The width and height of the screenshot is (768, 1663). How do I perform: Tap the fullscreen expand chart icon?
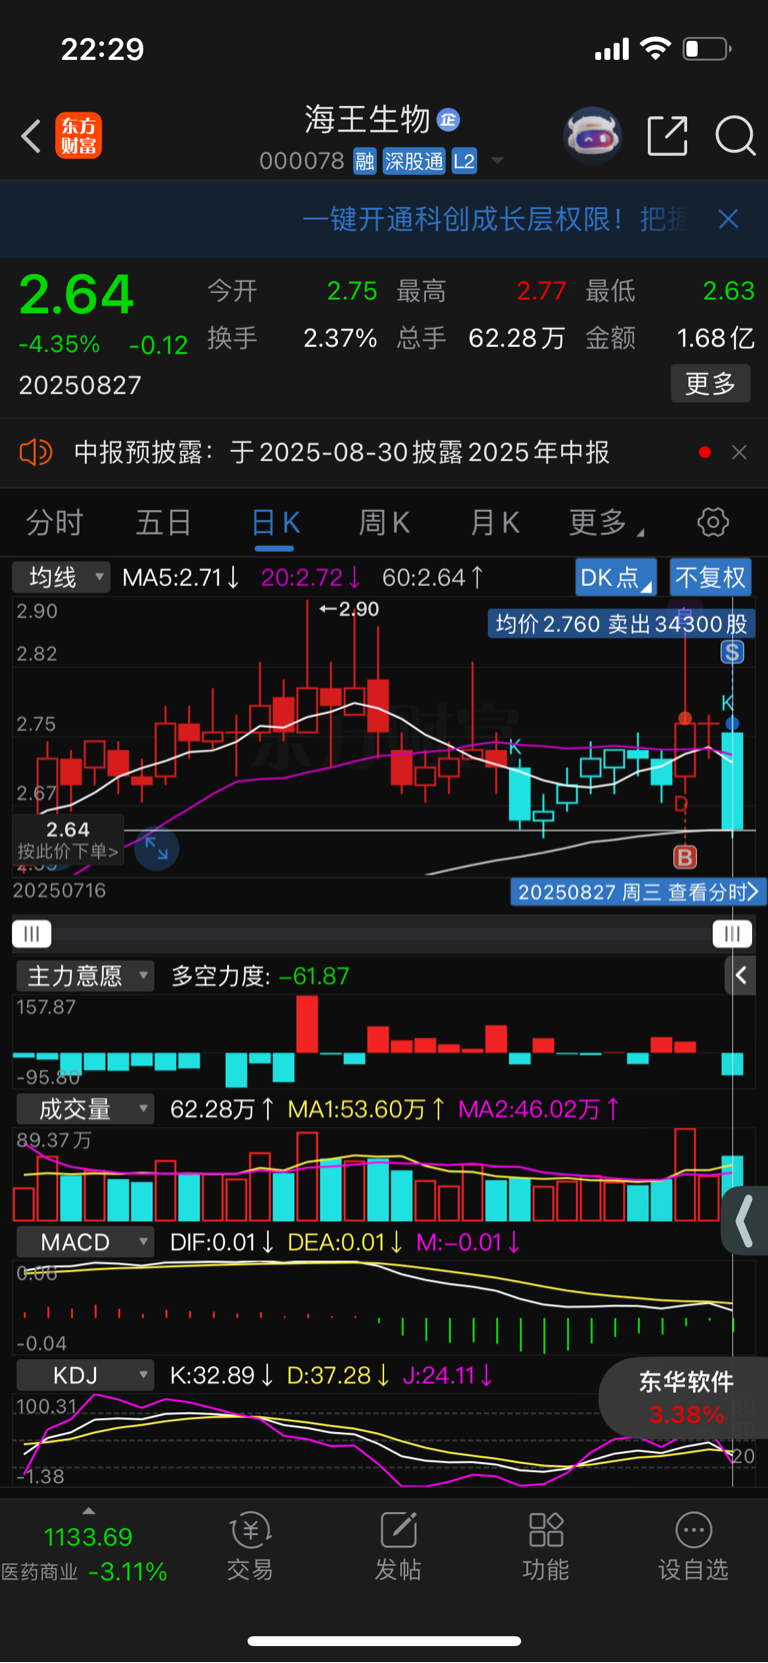156,848
